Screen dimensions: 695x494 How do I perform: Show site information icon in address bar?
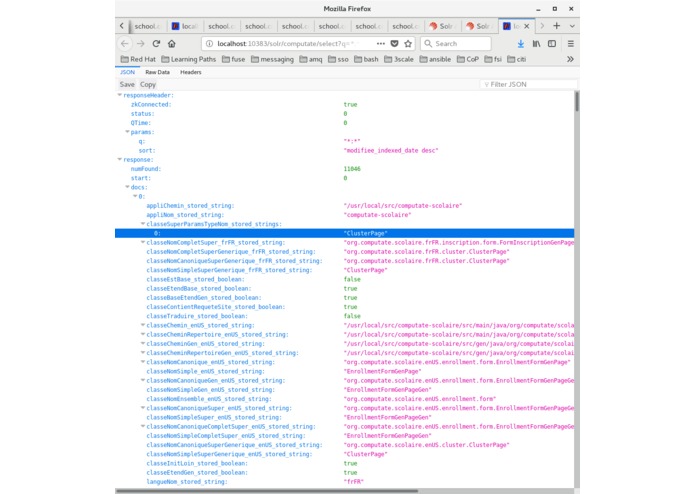coord(209,43)
